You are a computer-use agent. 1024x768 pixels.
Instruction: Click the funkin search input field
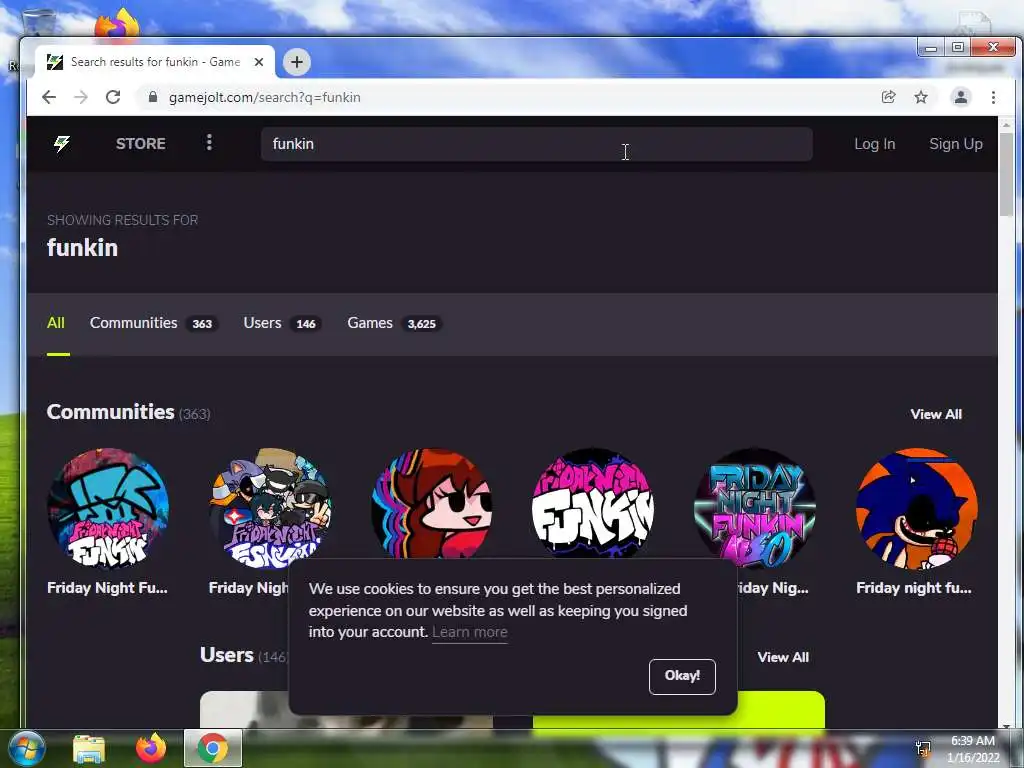[x=536, y=144]
